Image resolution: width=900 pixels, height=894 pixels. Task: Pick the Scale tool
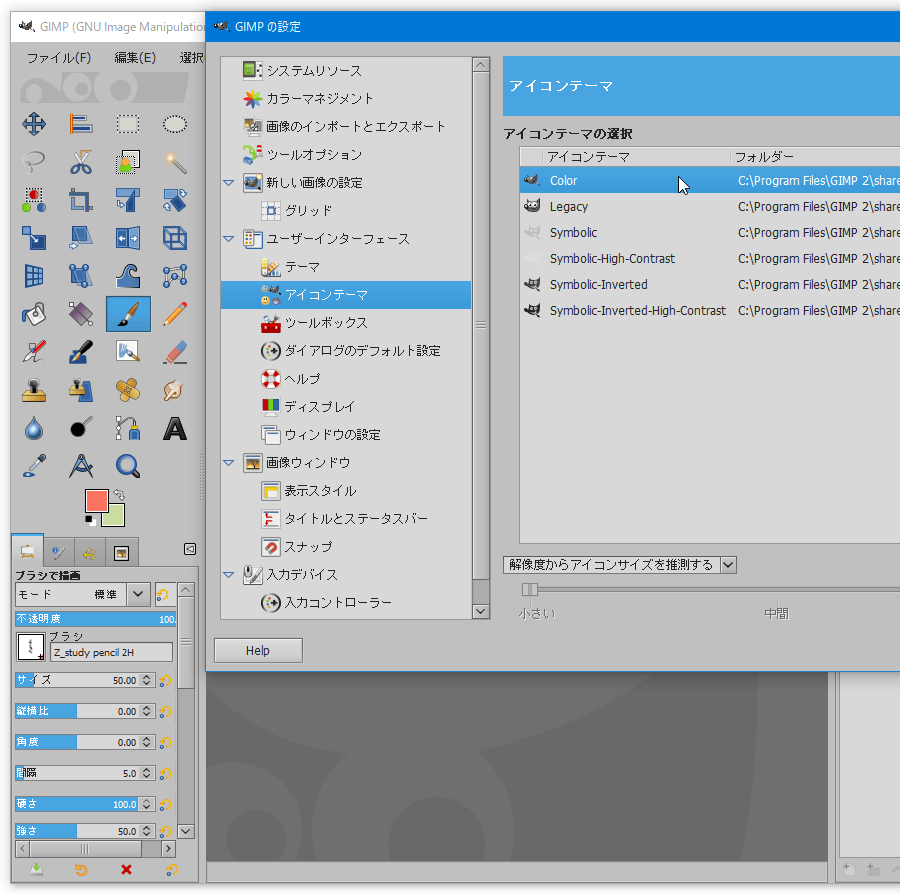34,238
